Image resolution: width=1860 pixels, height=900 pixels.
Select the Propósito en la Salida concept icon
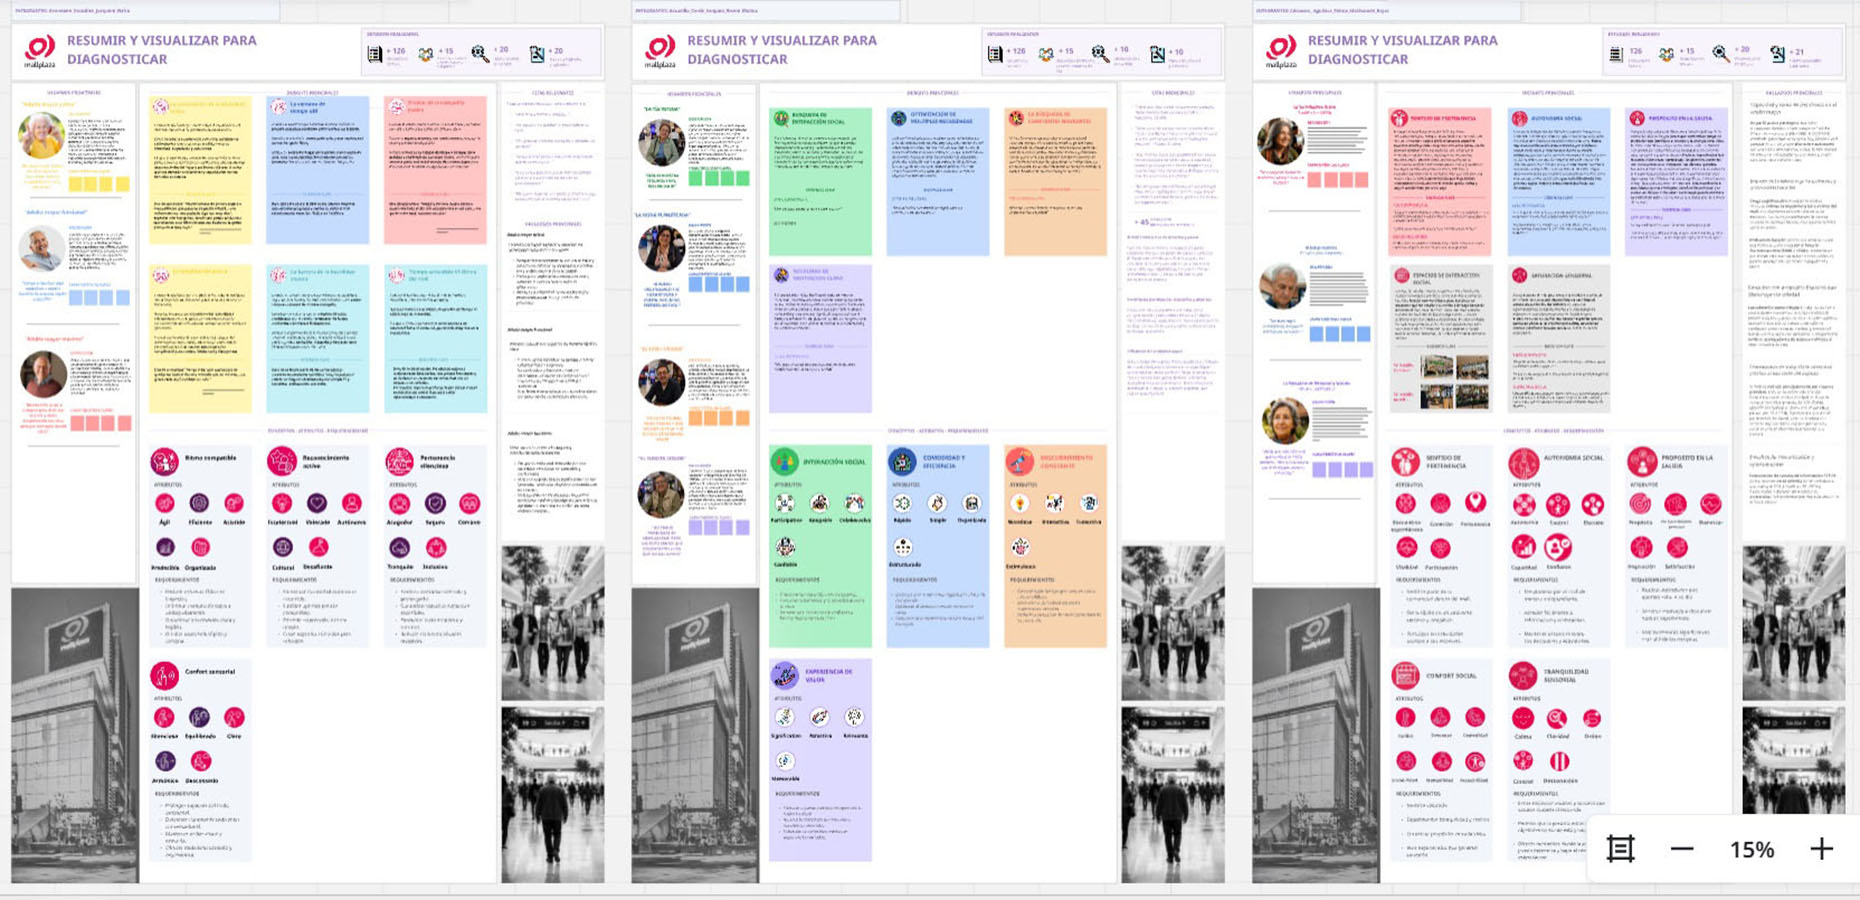(1641, 461)
